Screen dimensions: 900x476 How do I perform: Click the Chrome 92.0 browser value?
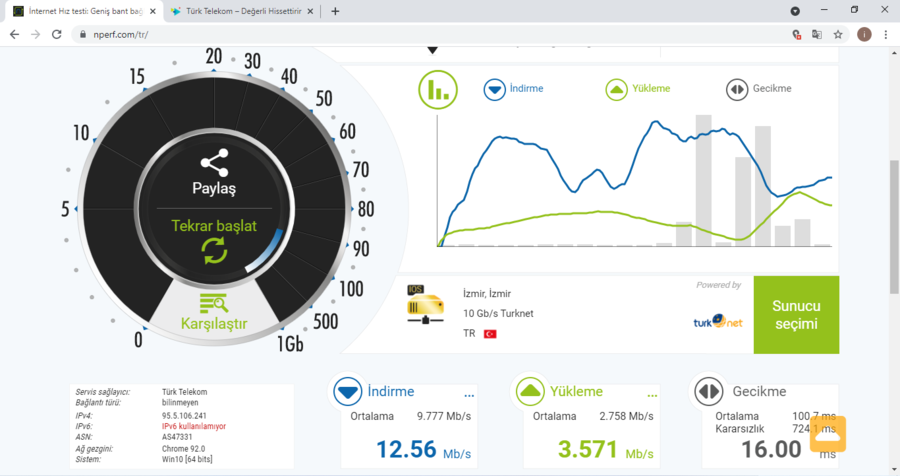(183, 448)
